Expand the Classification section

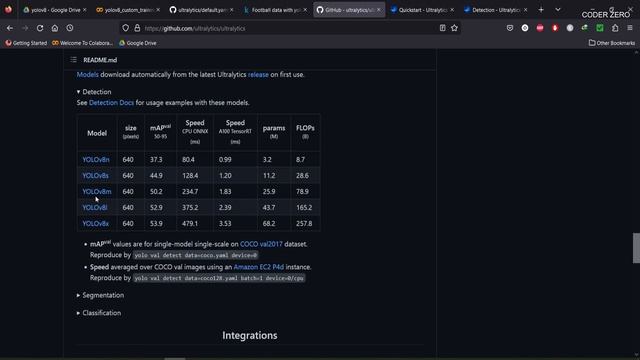99,313
